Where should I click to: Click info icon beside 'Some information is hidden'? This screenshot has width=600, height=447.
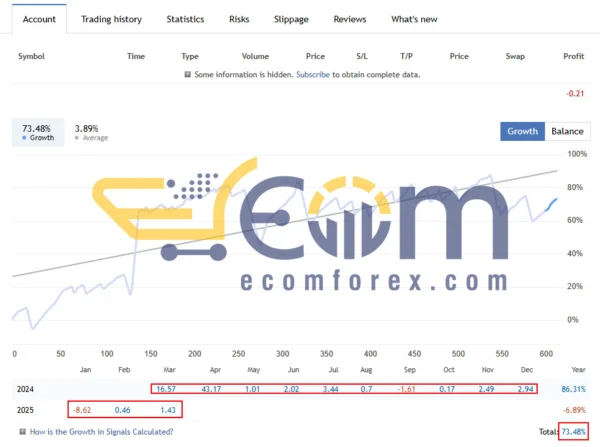pos(188,74)
